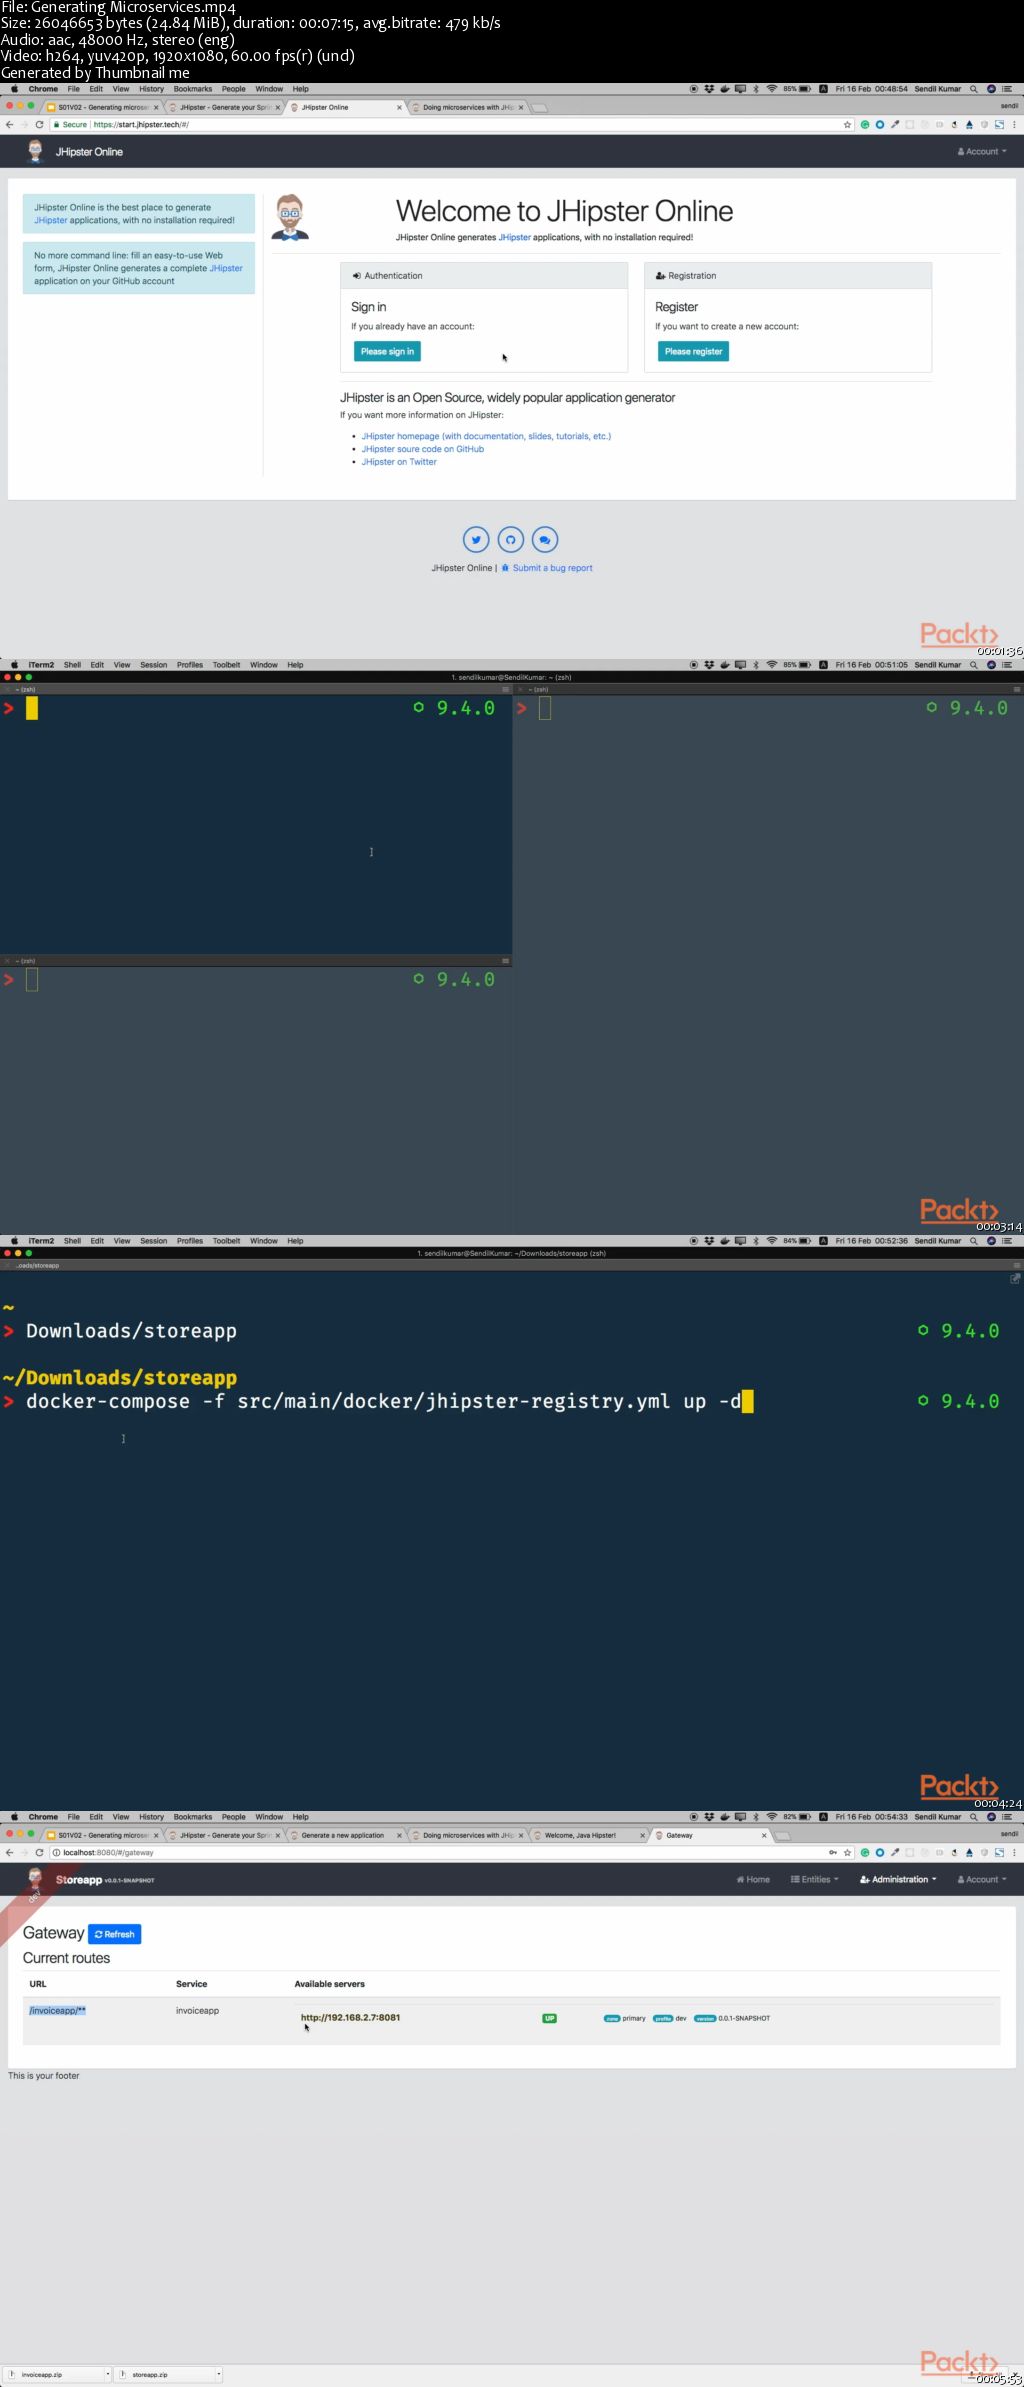Click the Storeapp logo in the Gateway page navbar
The width and height of the screenshot is (1024, 2387).
[x=36, y=1879]
